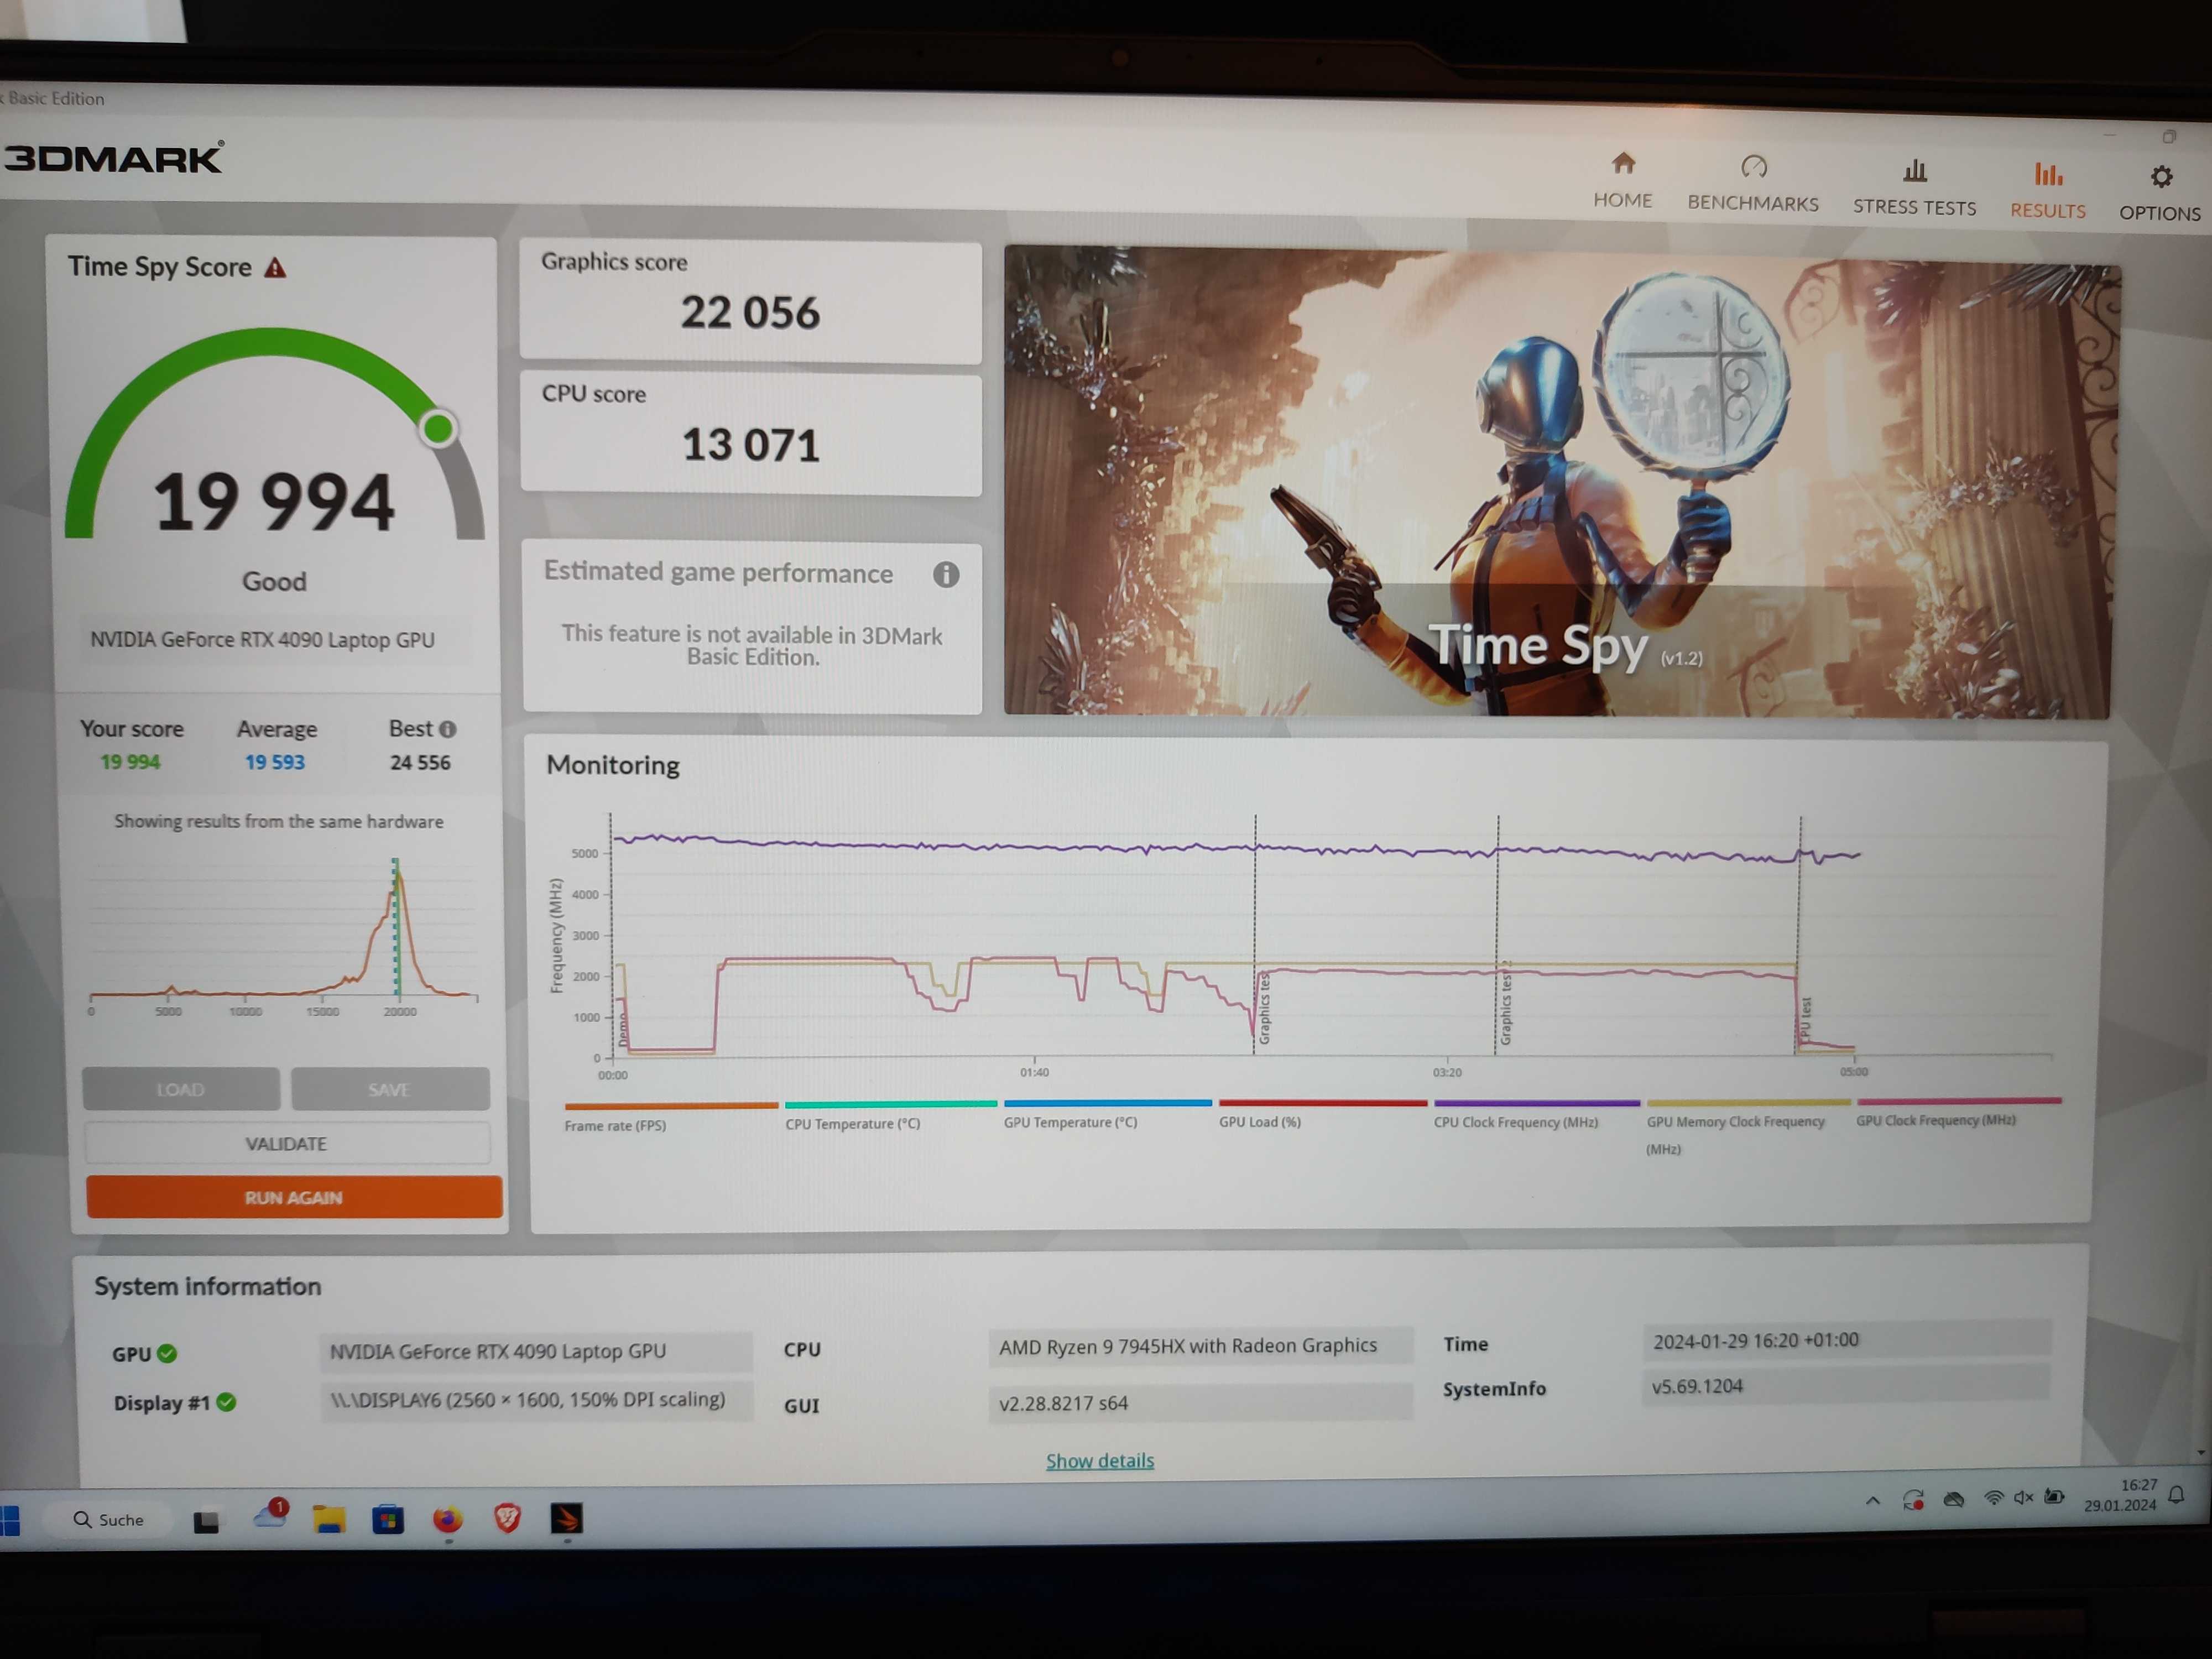Toggle the GPU Load (%) legend item

1259,1122
